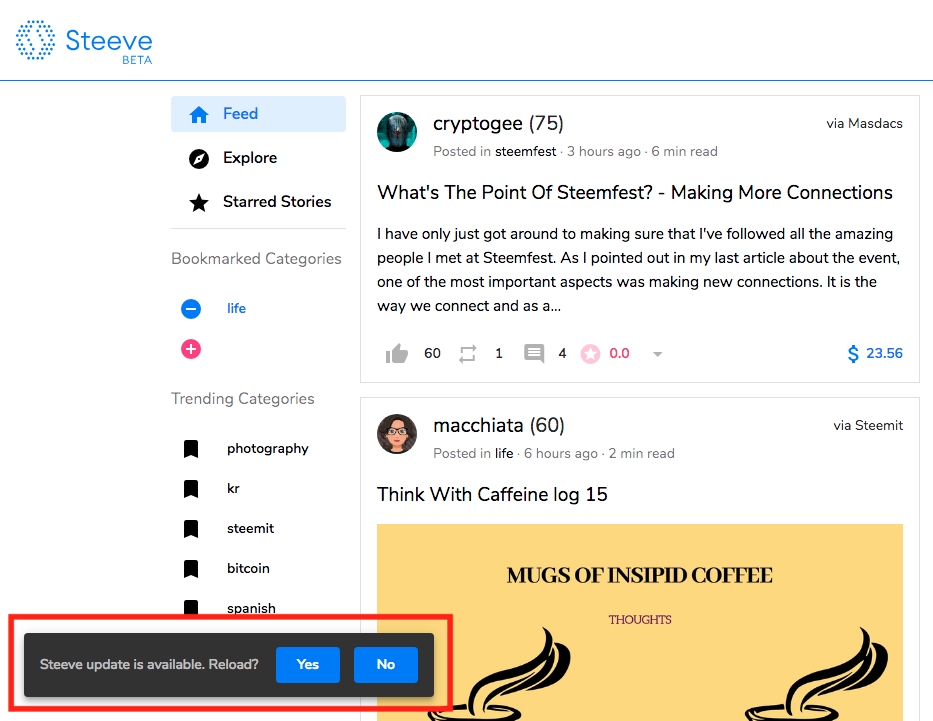933x721 pixels.
Task: Open Think With Caffeine log 15 post
Action: click(492, 494)
